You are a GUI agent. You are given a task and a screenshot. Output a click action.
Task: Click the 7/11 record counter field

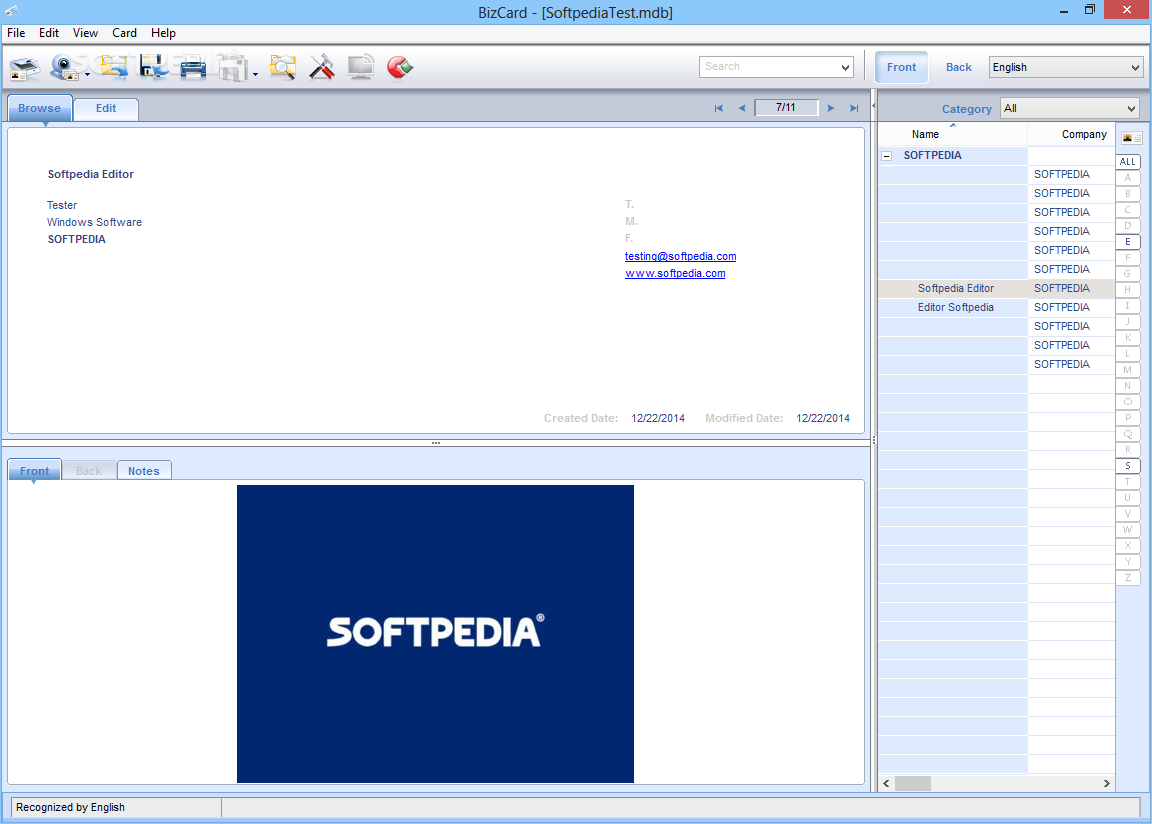786,107
